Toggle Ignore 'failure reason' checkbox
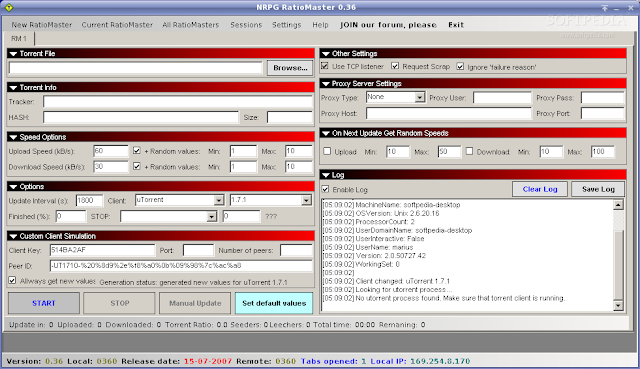Image resolution: width=640 pixels, height=369 pixels. (x=460, y=66)
